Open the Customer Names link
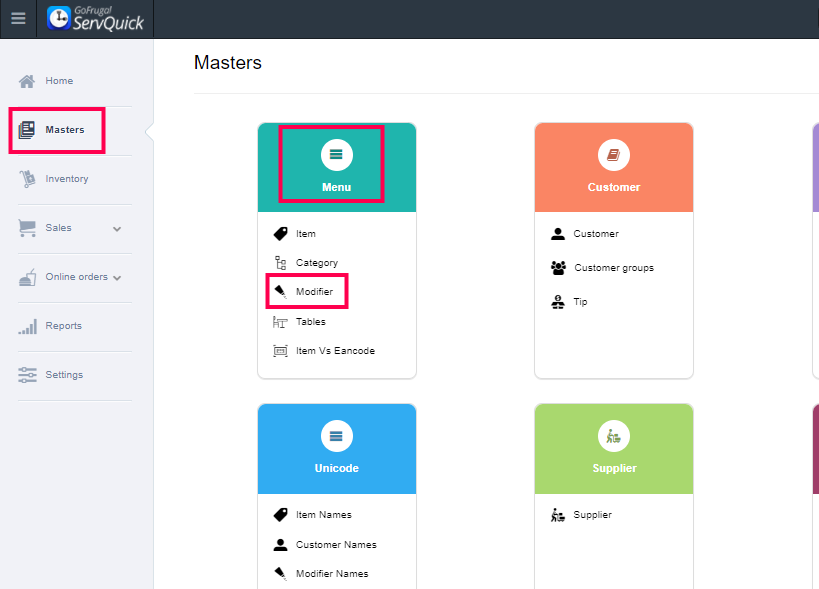 (336, 545)
